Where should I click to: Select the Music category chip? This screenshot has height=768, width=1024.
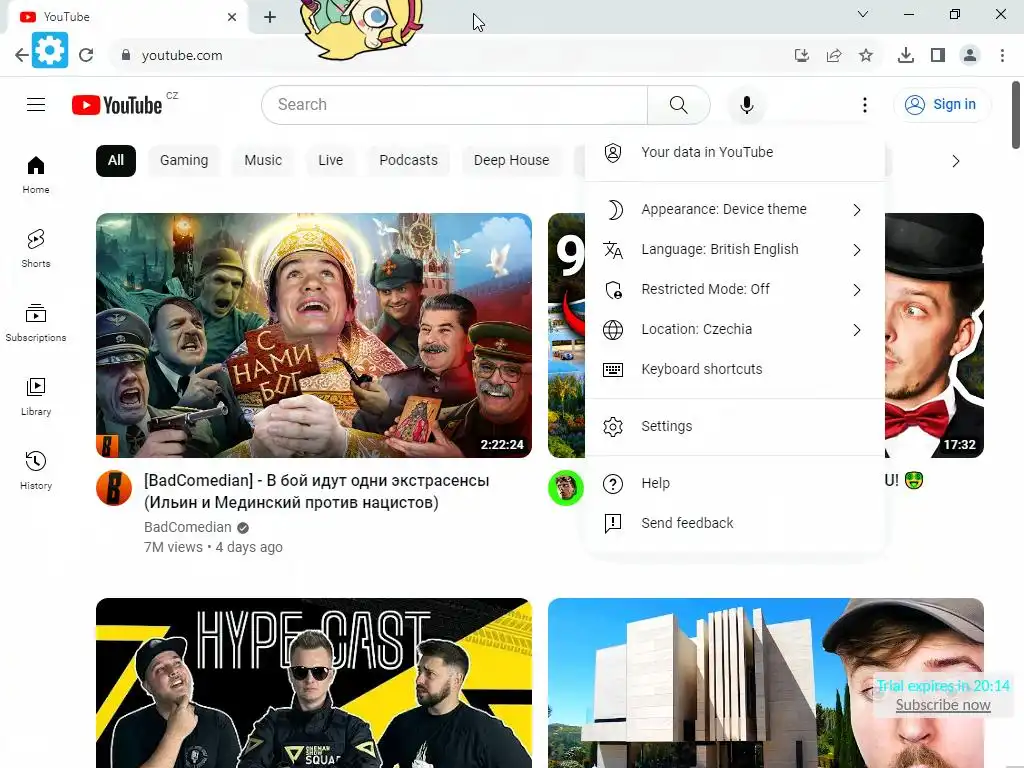(263, 161)
